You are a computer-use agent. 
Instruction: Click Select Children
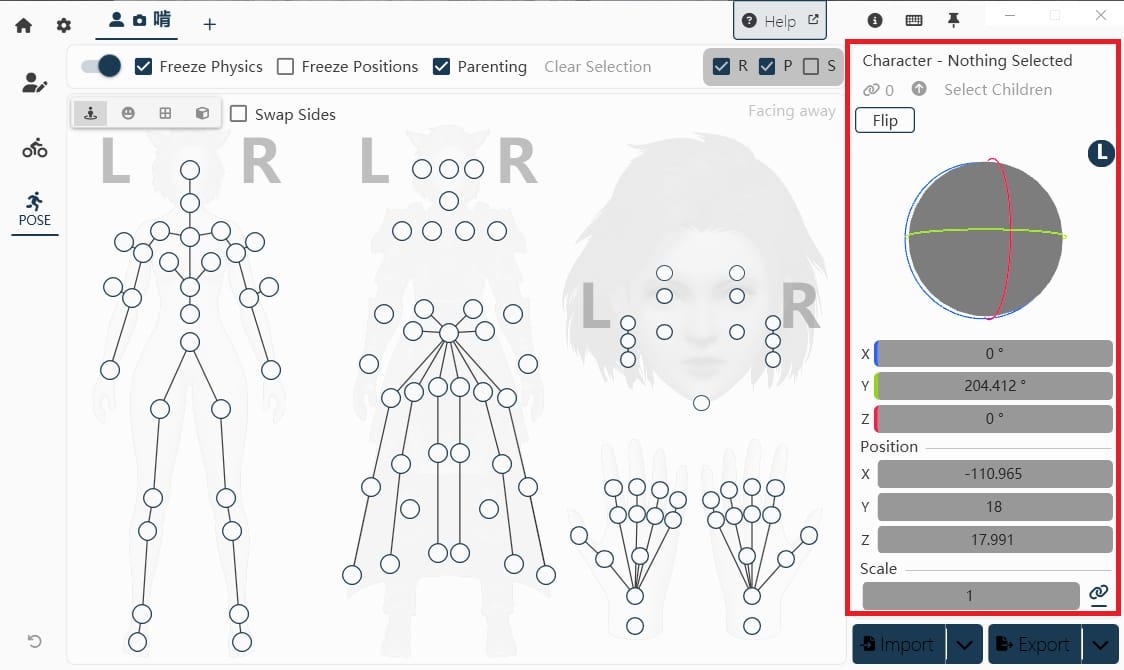(998, 90)
